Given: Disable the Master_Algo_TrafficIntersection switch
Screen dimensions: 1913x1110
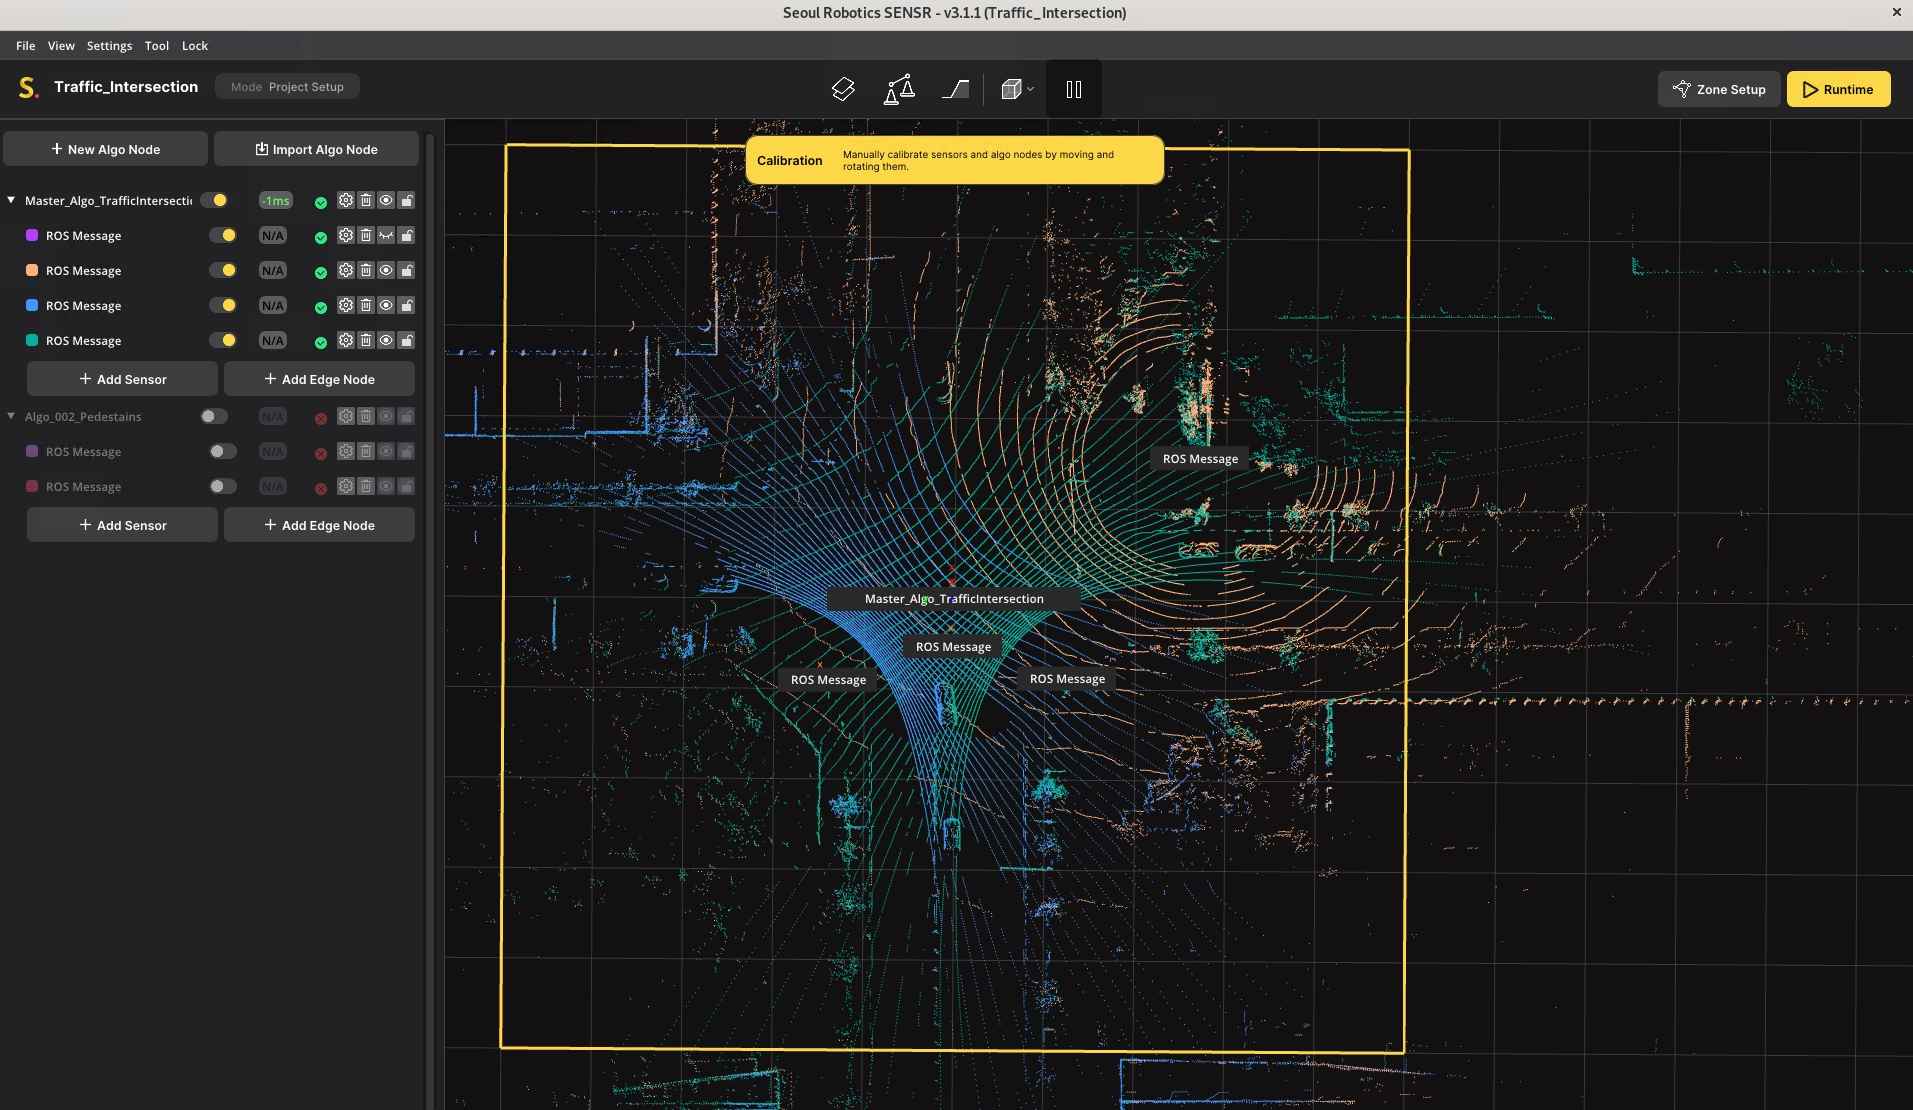Looking at the screenshot, I should (214, 200).
